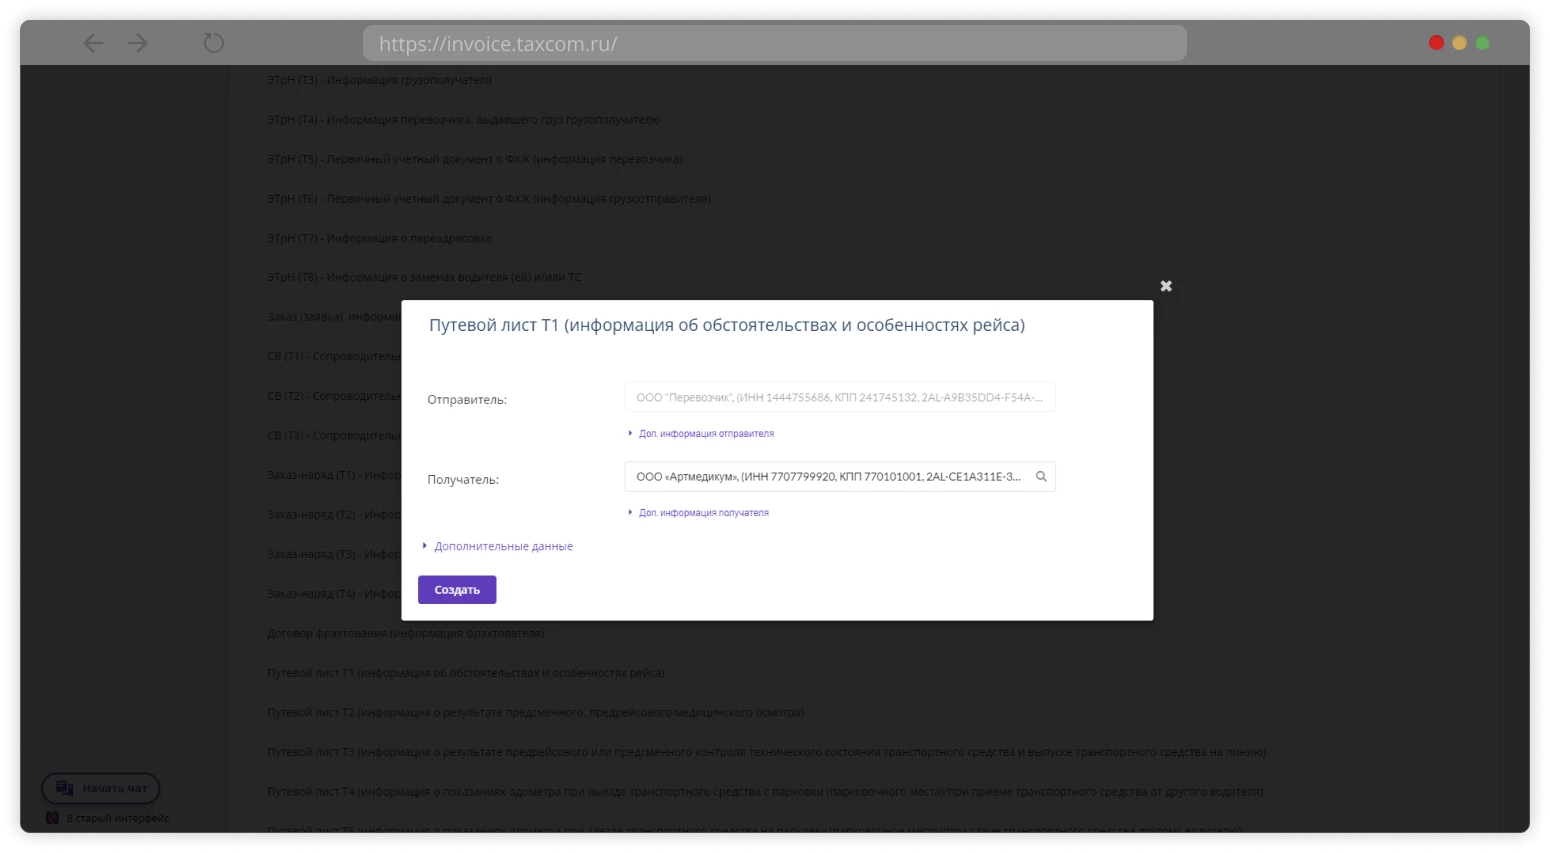Click the Получатель input field
This screenshot has height=853, width=1550.
pos(828,477)
